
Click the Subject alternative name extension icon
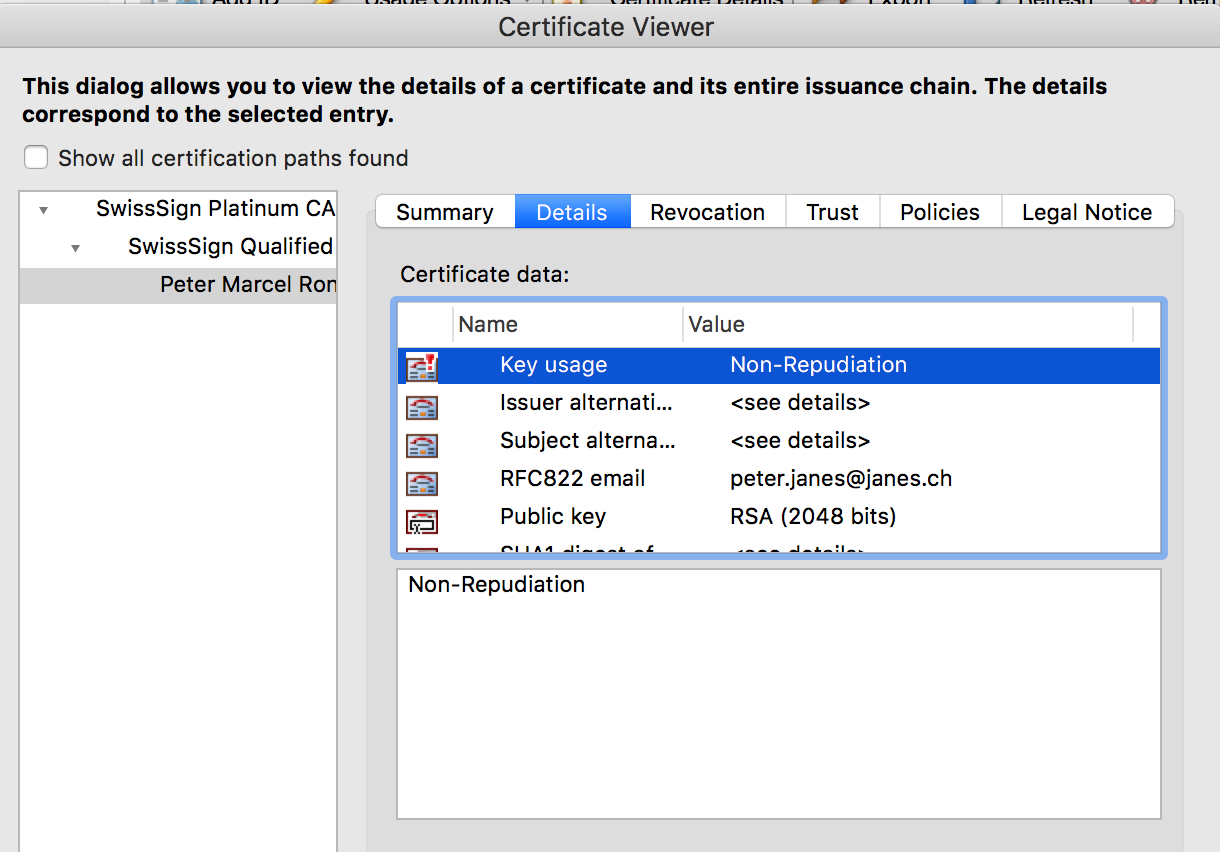422,443
